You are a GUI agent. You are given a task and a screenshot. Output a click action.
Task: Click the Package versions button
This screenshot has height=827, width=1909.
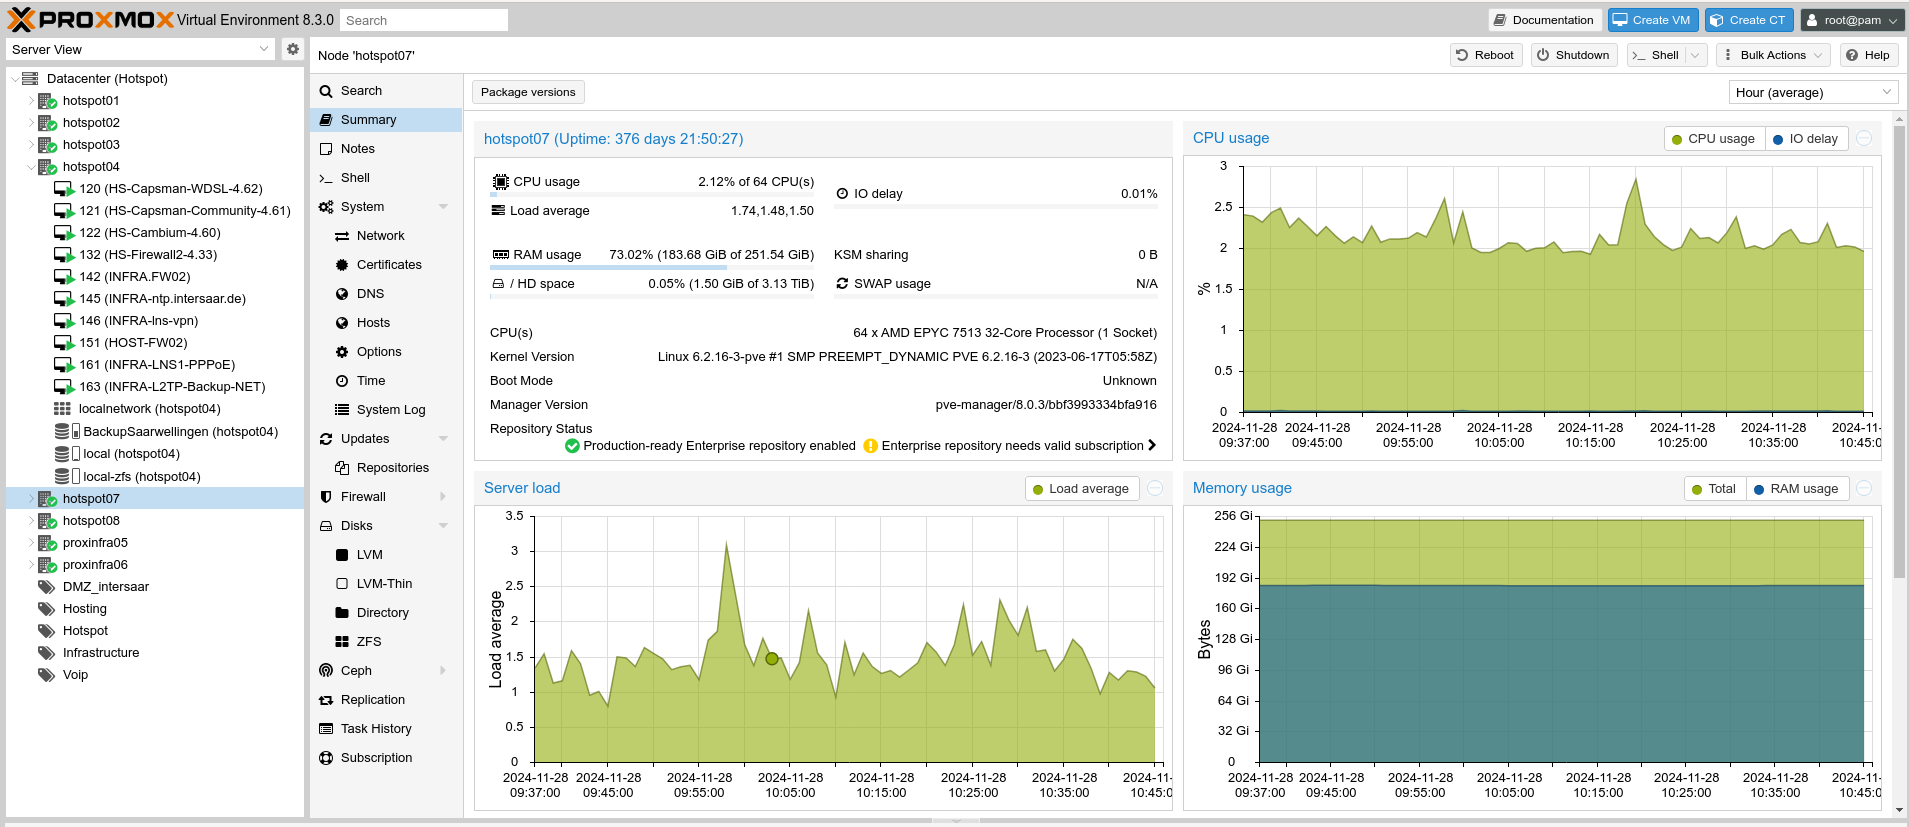pyautogui.click(x=528, y=92)
